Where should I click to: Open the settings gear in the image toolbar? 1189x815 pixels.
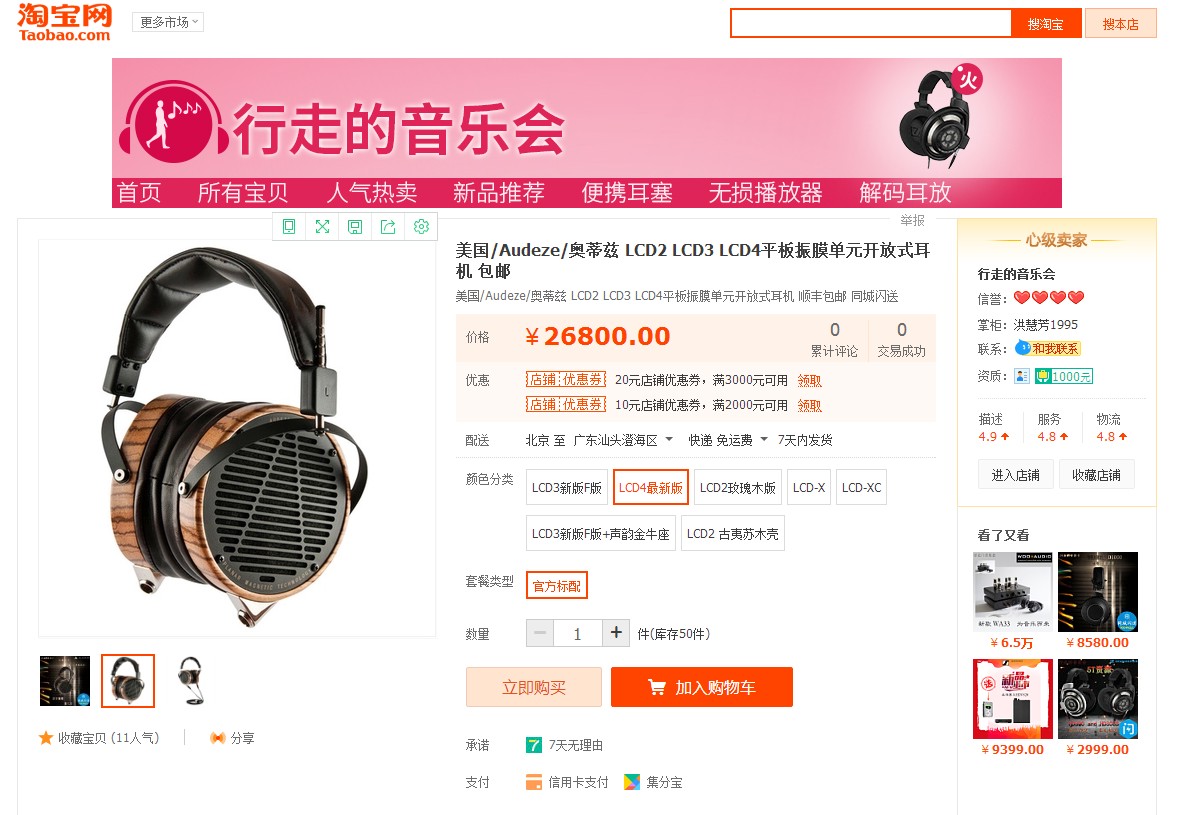click(422, 227)
